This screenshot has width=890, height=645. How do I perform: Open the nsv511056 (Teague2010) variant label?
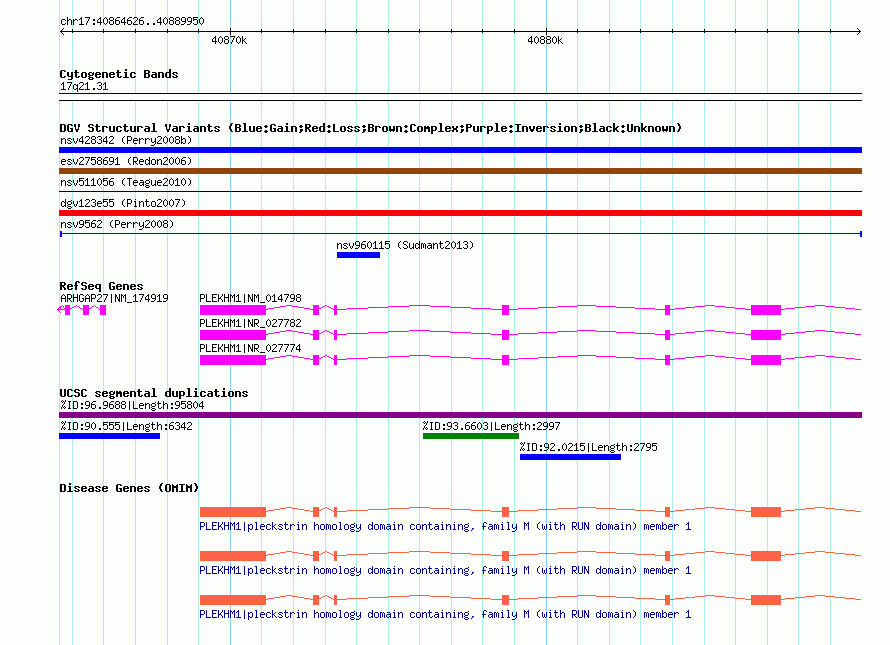pyautogui.click(x=126, y=182)
